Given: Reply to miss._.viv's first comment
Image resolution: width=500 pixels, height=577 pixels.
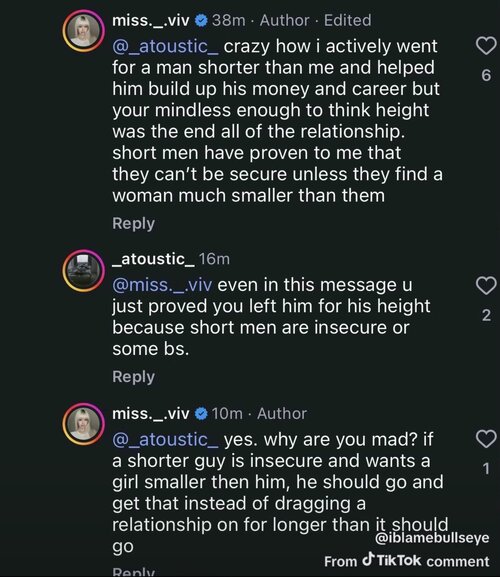Looking at the screenshot, I should 134,224.
